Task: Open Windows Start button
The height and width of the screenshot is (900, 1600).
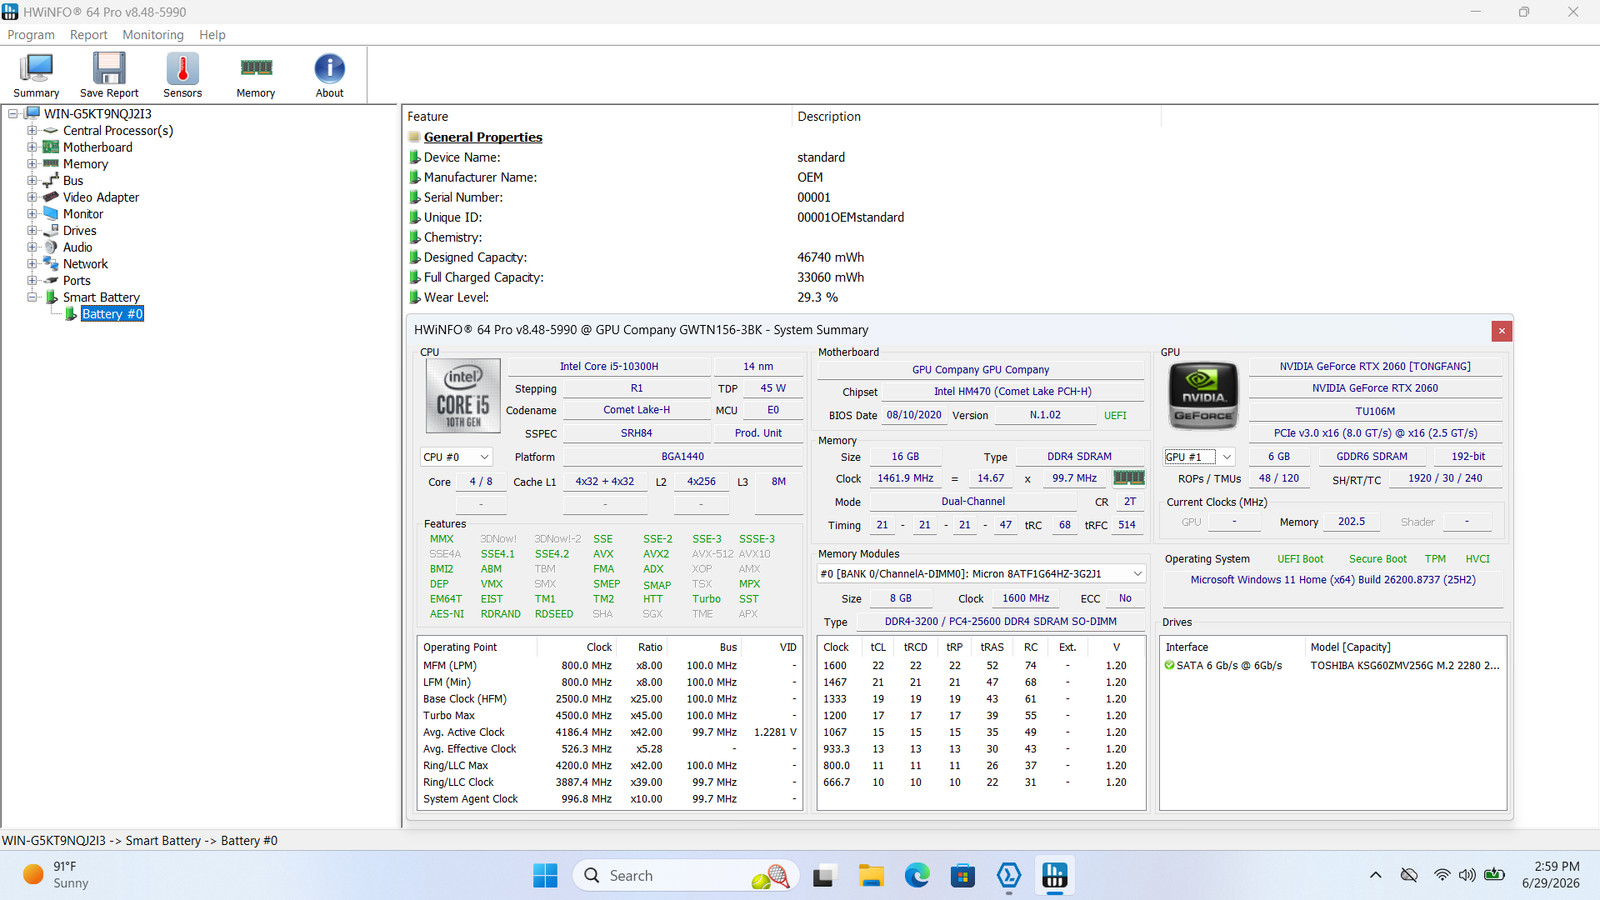Action: tap(545, 876)
